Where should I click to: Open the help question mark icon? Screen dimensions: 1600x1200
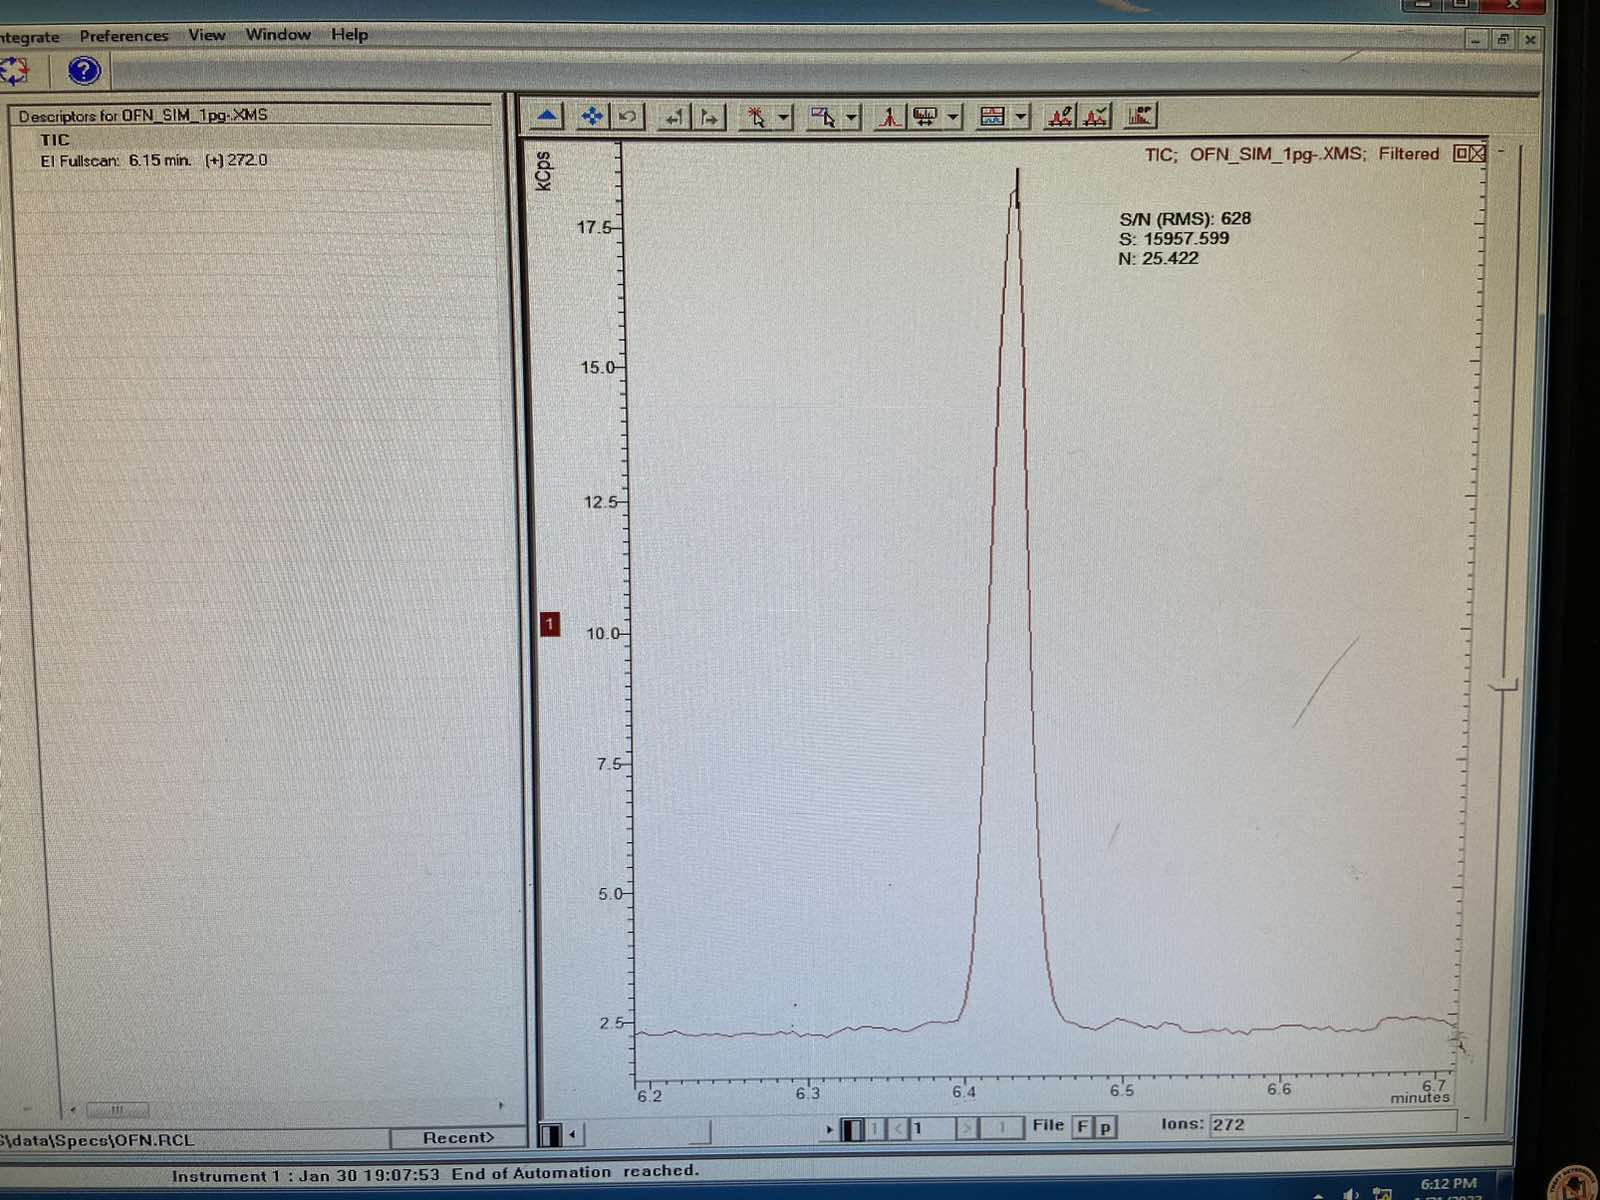84,70
